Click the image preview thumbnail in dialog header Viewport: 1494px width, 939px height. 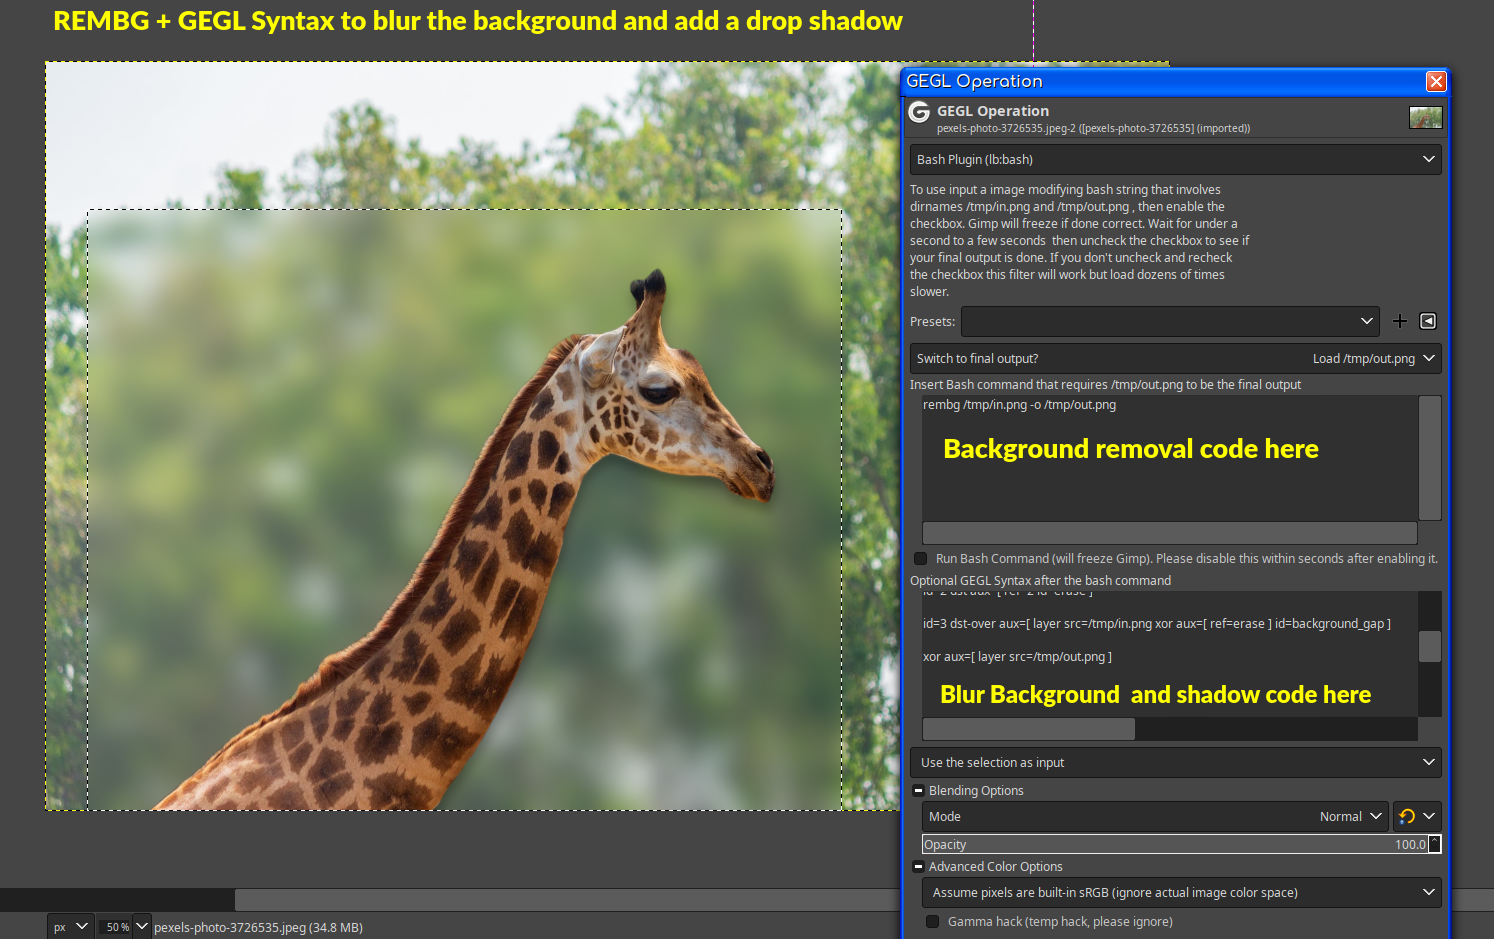(x=1426, y=117)
